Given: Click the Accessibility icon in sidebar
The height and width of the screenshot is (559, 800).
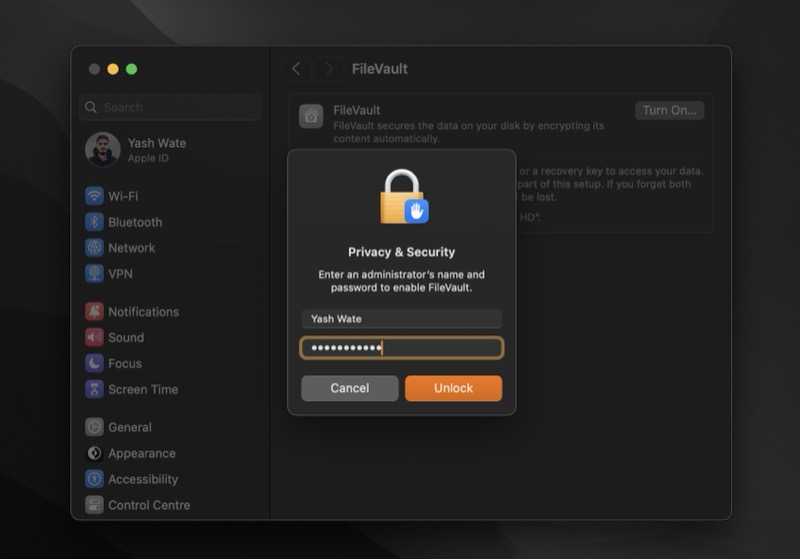Looking at the screenshot, I should [x=94, y=479].
